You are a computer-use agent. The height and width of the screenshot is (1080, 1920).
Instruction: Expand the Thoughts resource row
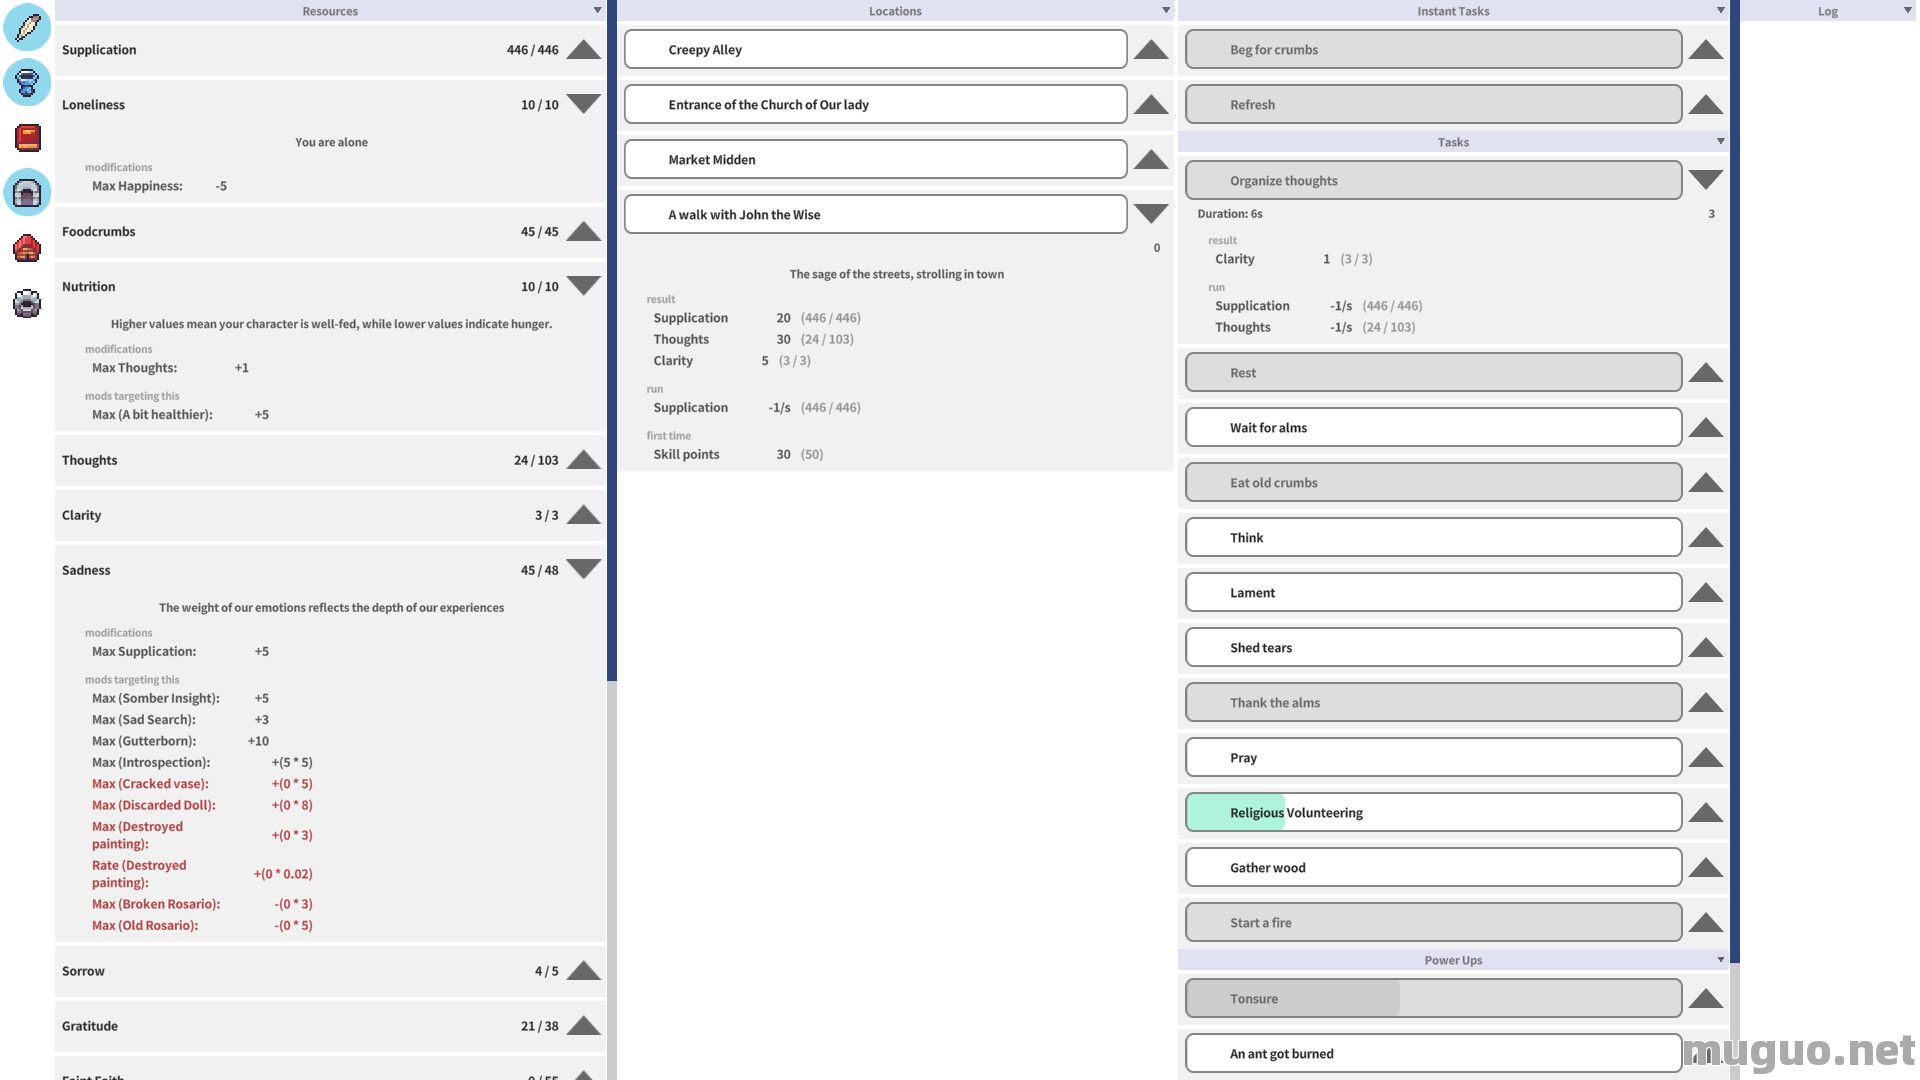(584, 460)
